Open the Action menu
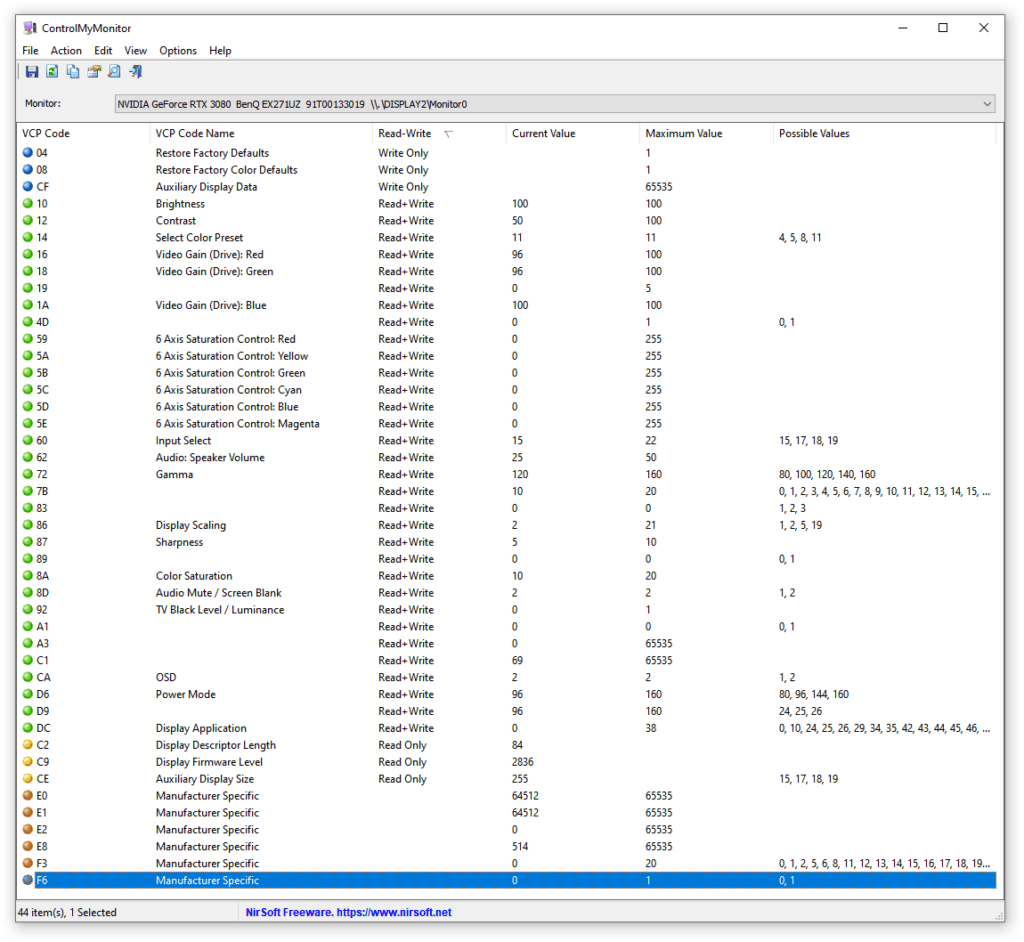The width and height of the screenshot is (1024, 942). (x=66, y=50)
